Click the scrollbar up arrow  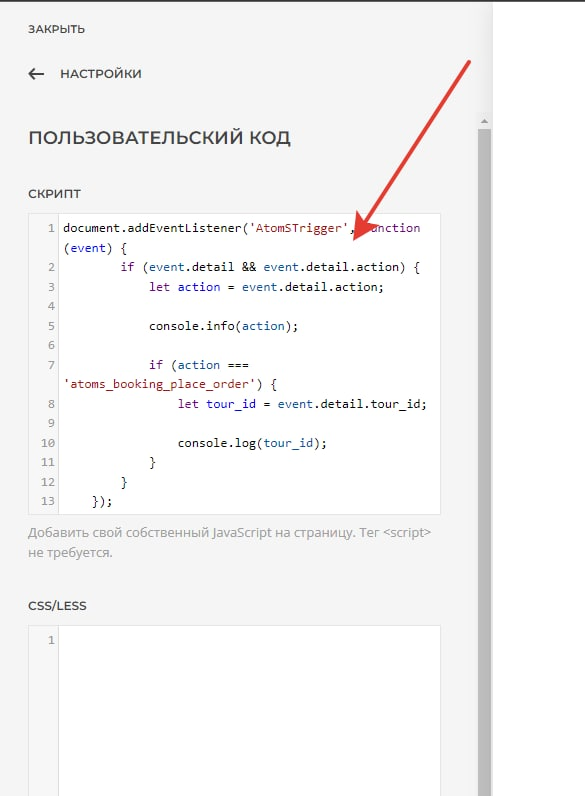click(484, 121)
